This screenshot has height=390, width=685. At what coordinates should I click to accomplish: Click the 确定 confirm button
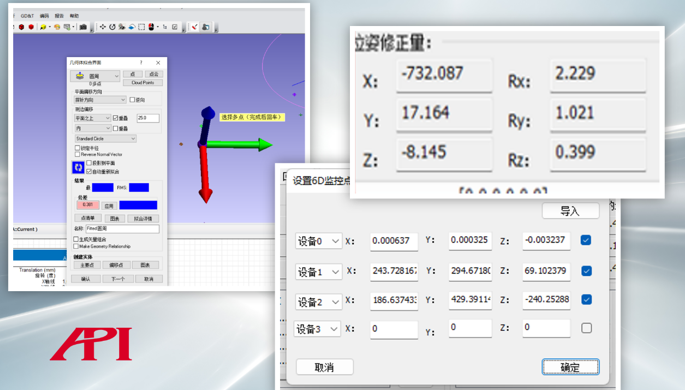click(571, 367)
